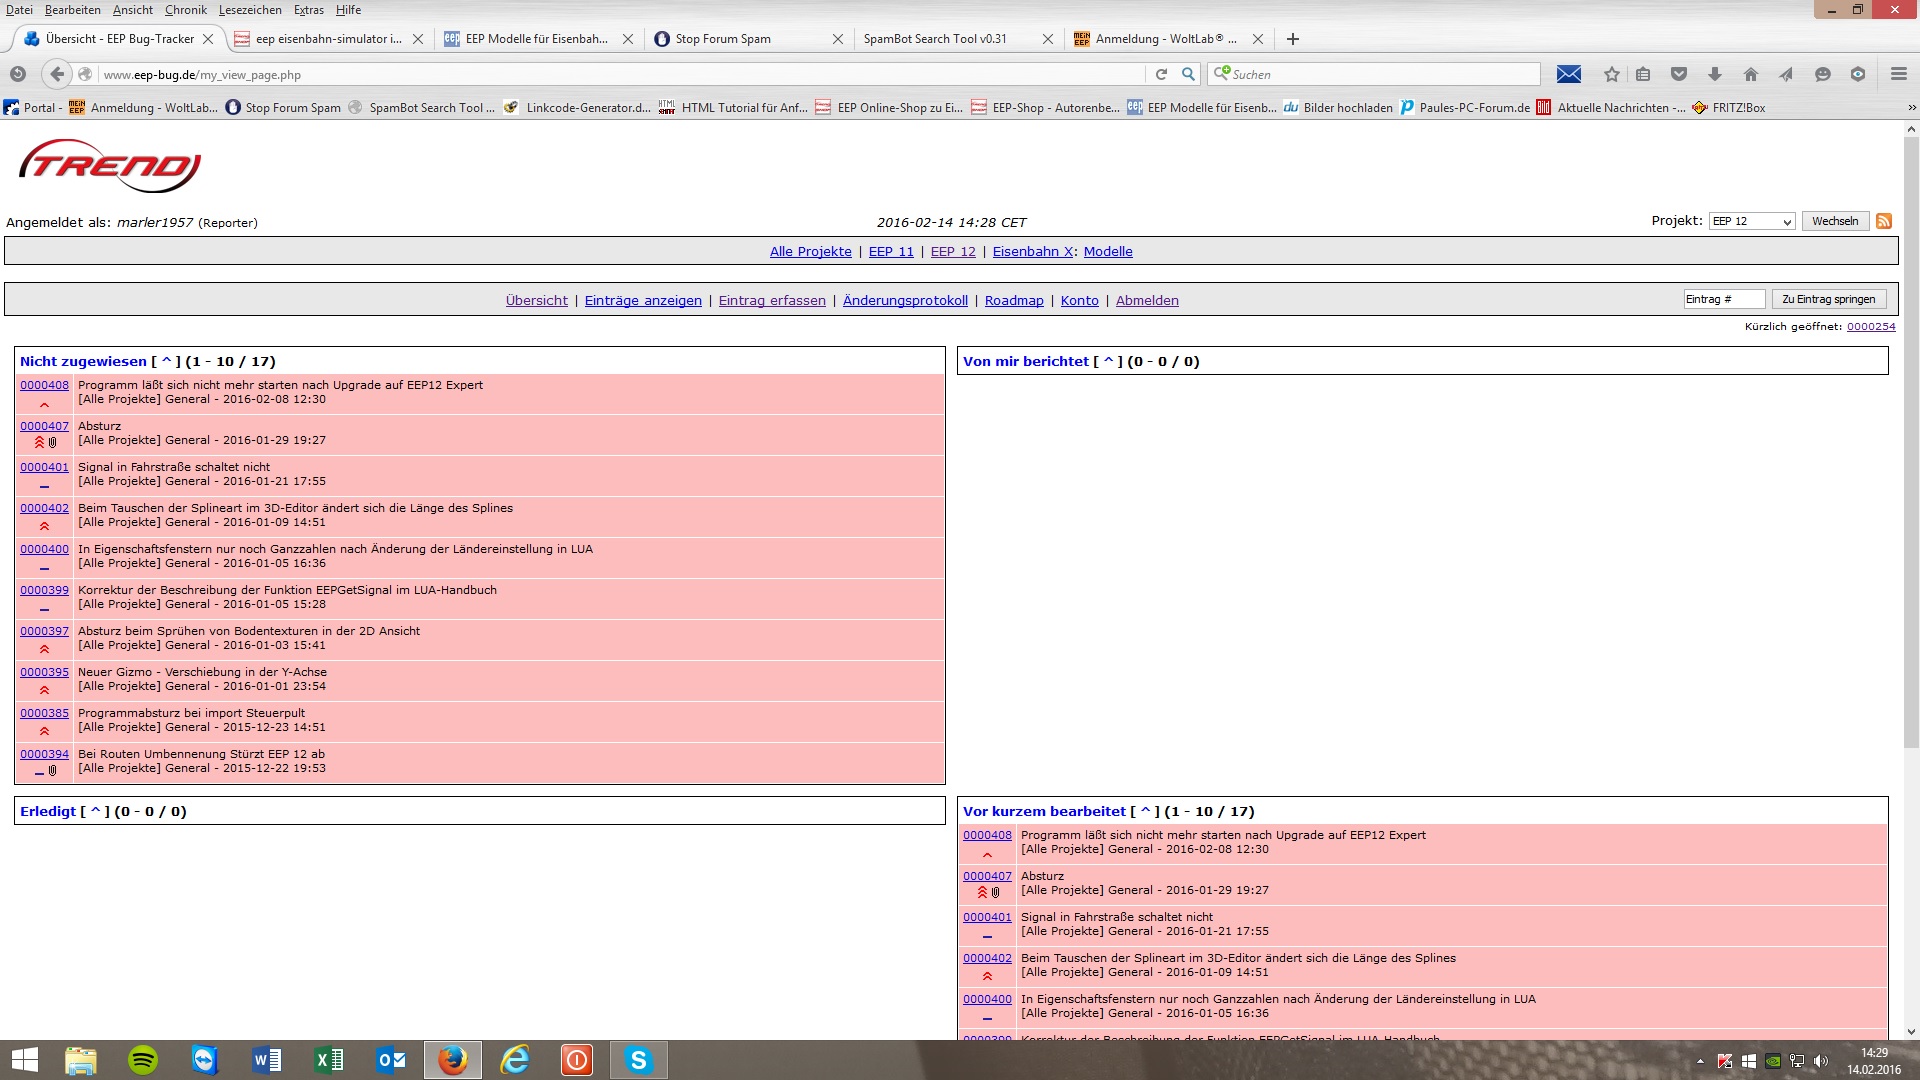Switch to the Stop Forum Spam tab
This screenshot has width=1920, height=1080.
(722, 39)
